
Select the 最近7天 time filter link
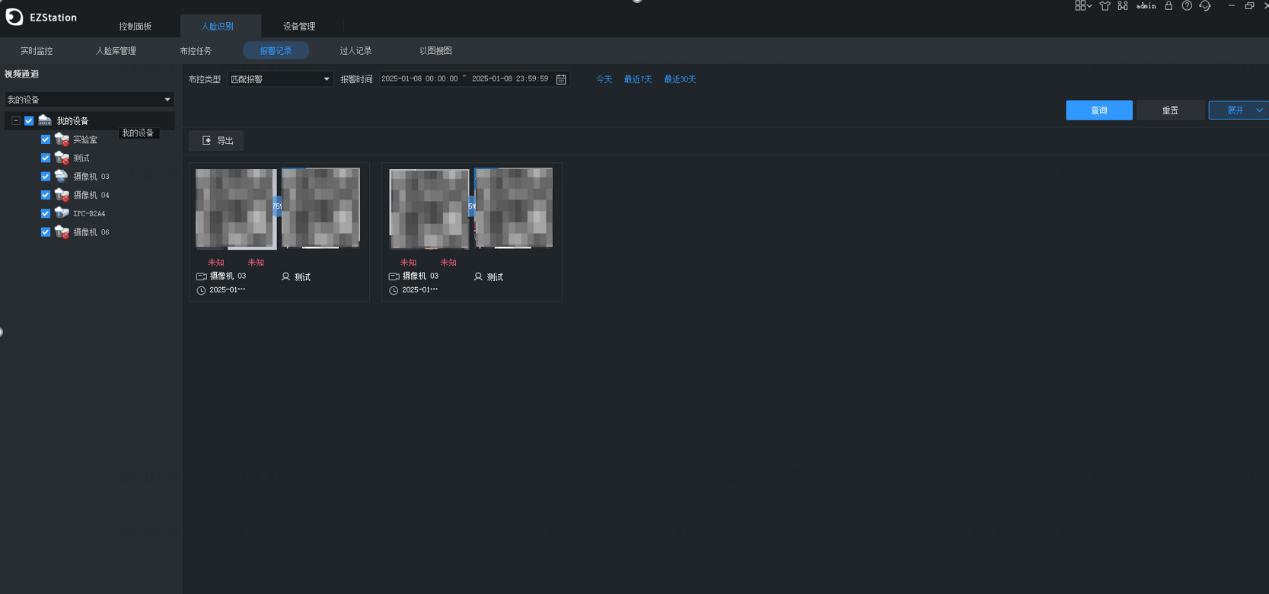click(x=638, y=79)
